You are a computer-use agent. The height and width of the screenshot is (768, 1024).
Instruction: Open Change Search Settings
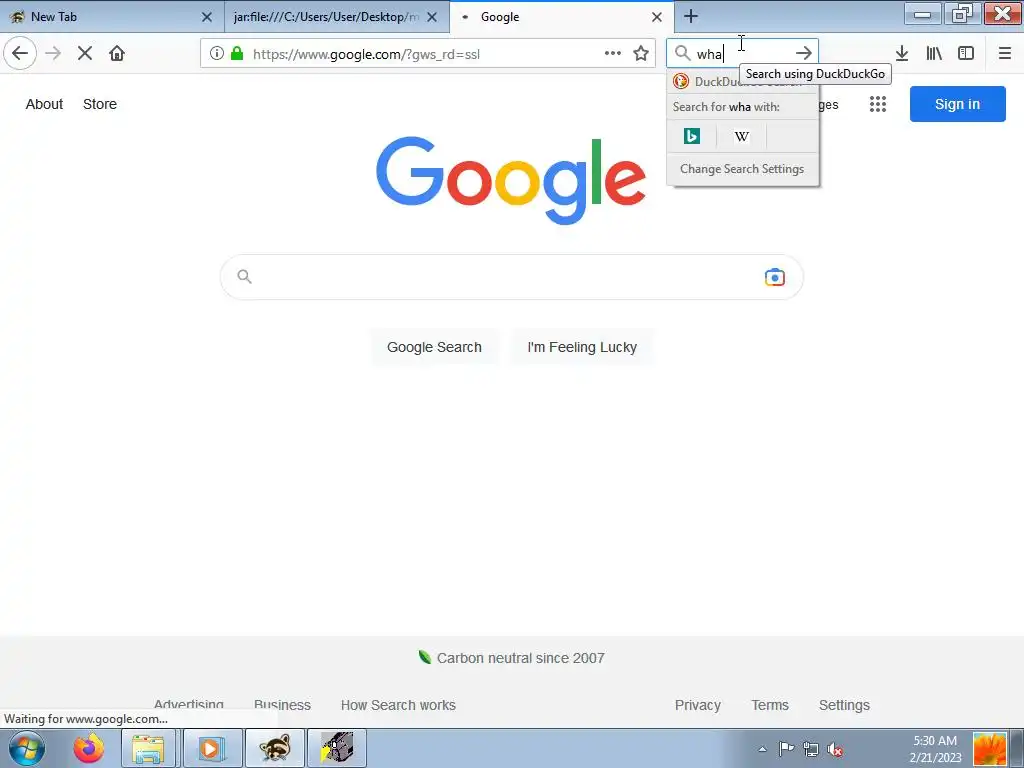[x=742, y=168]
